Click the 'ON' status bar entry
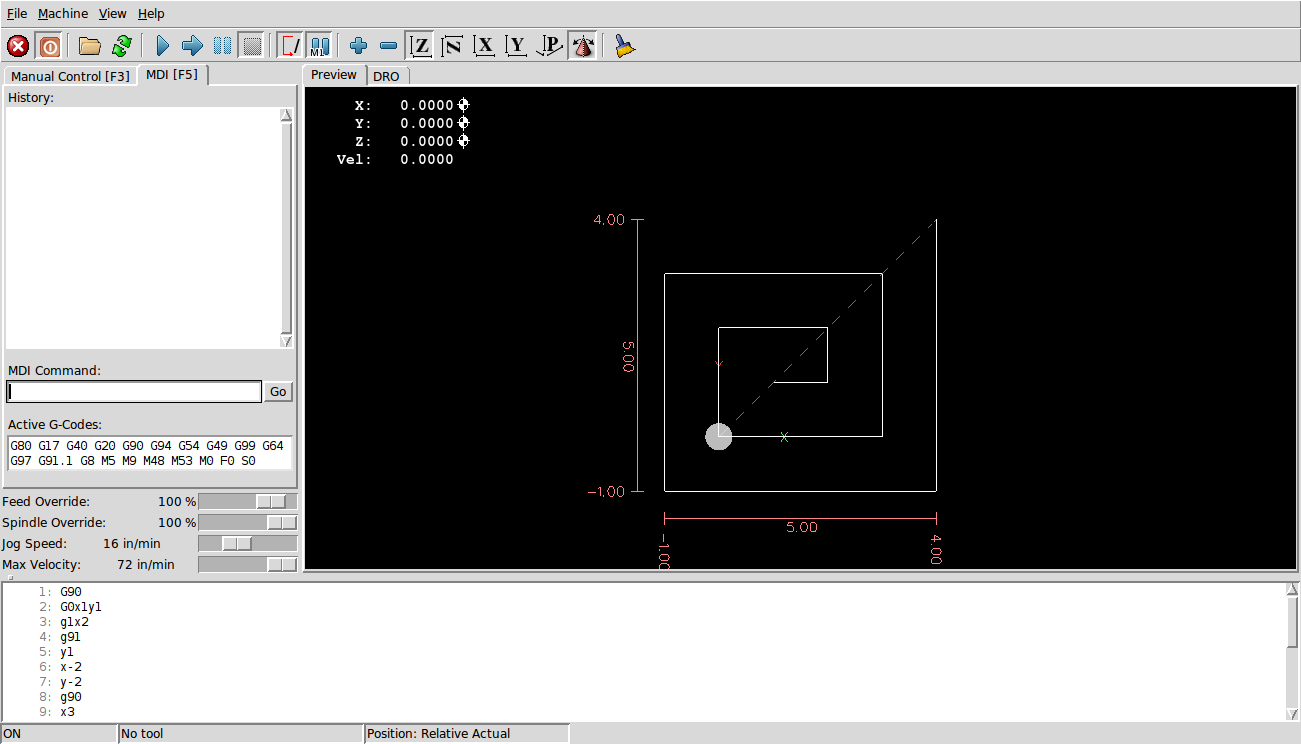This screenshot has height=744, width=1301. (59, 734)
